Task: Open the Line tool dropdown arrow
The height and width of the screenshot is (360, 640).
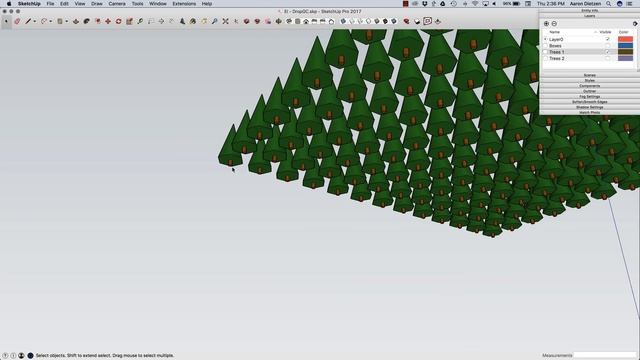Action: point(35,21)
